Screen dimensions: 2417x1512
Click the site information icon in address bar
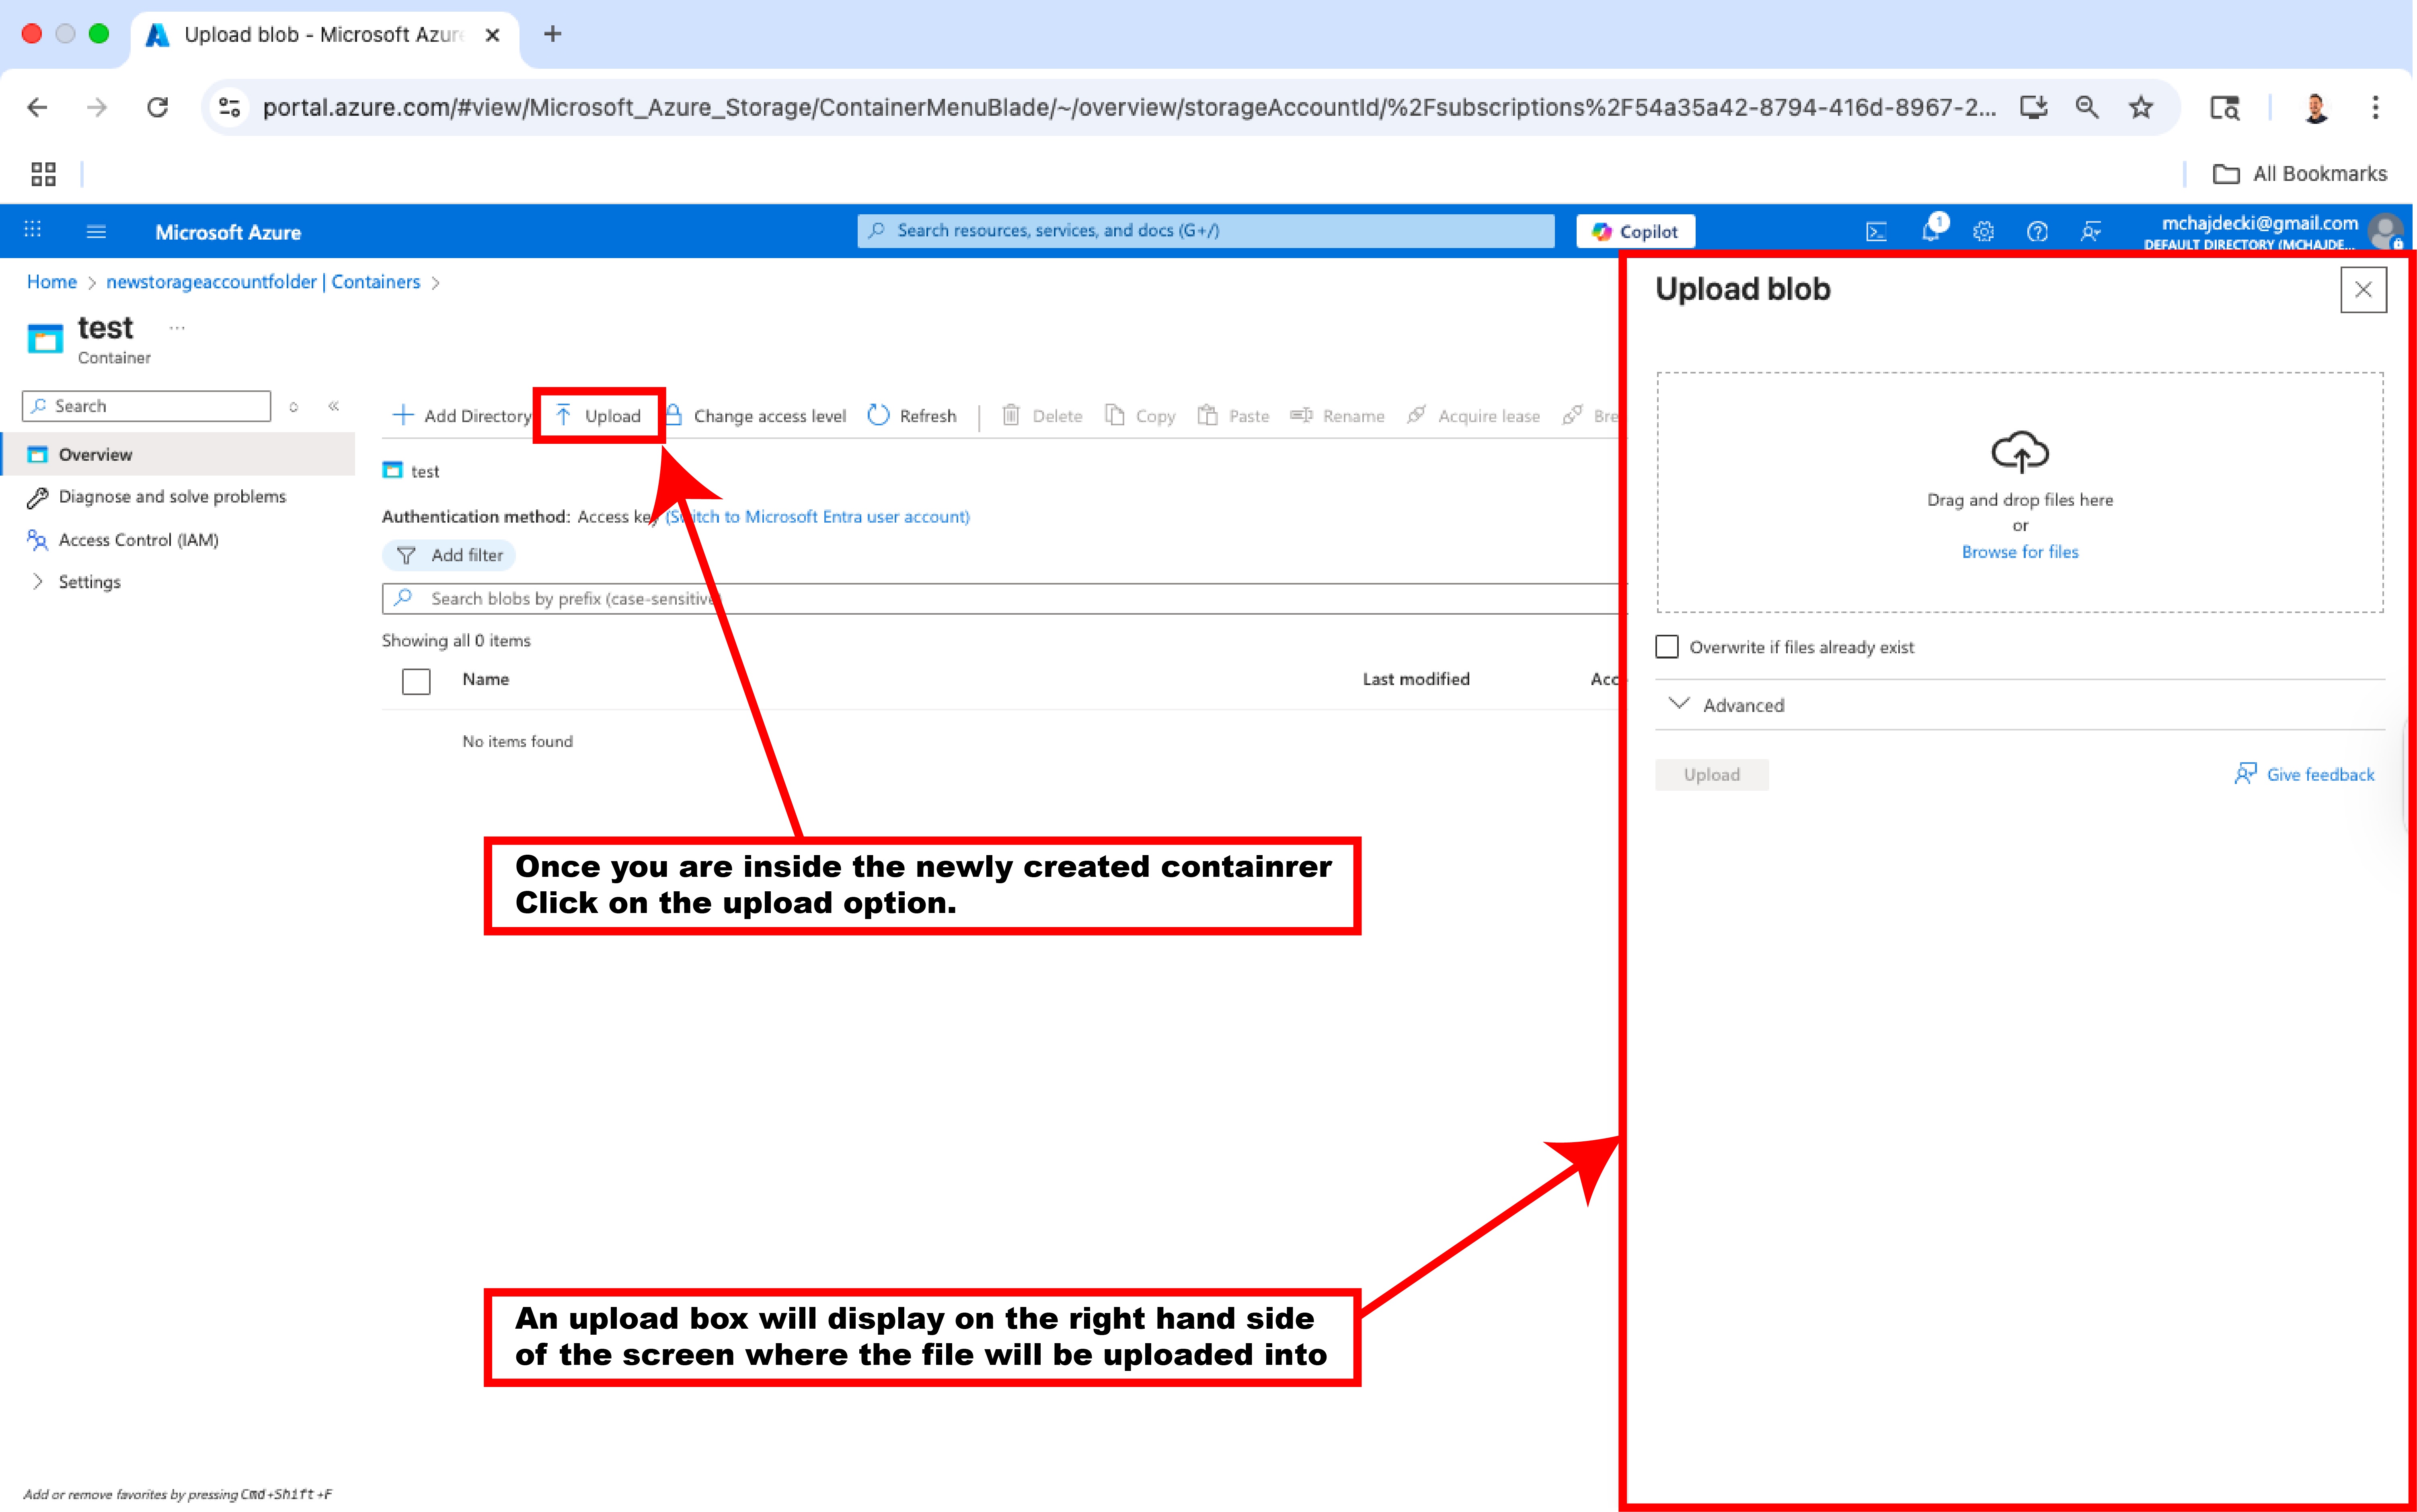click(230, 107)
